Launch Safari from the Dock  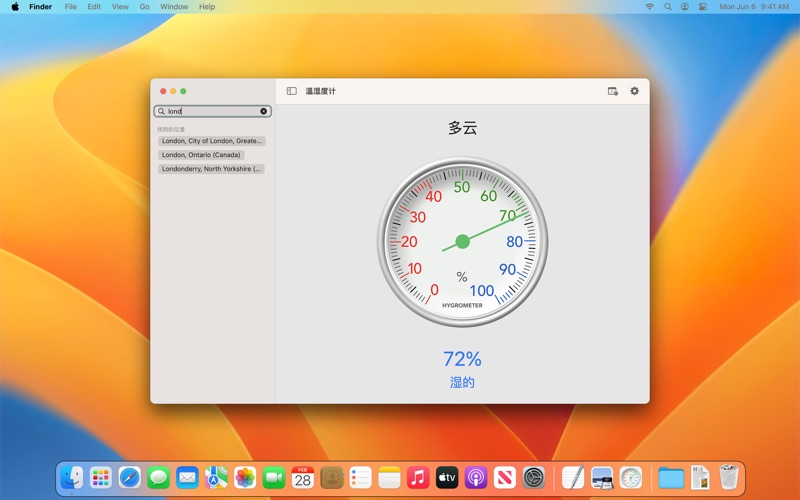(x=130, y=478)
